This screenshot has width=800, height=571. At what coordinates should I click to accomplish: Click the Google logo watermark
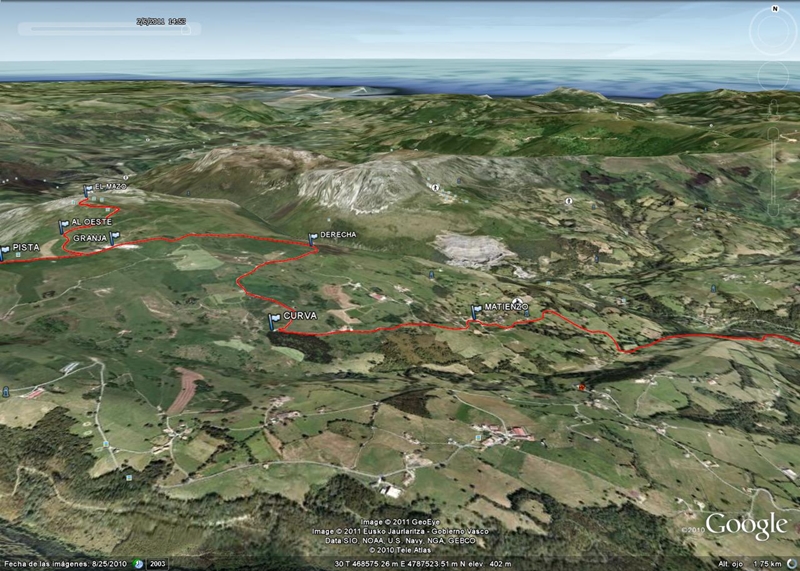click(746, 525)
